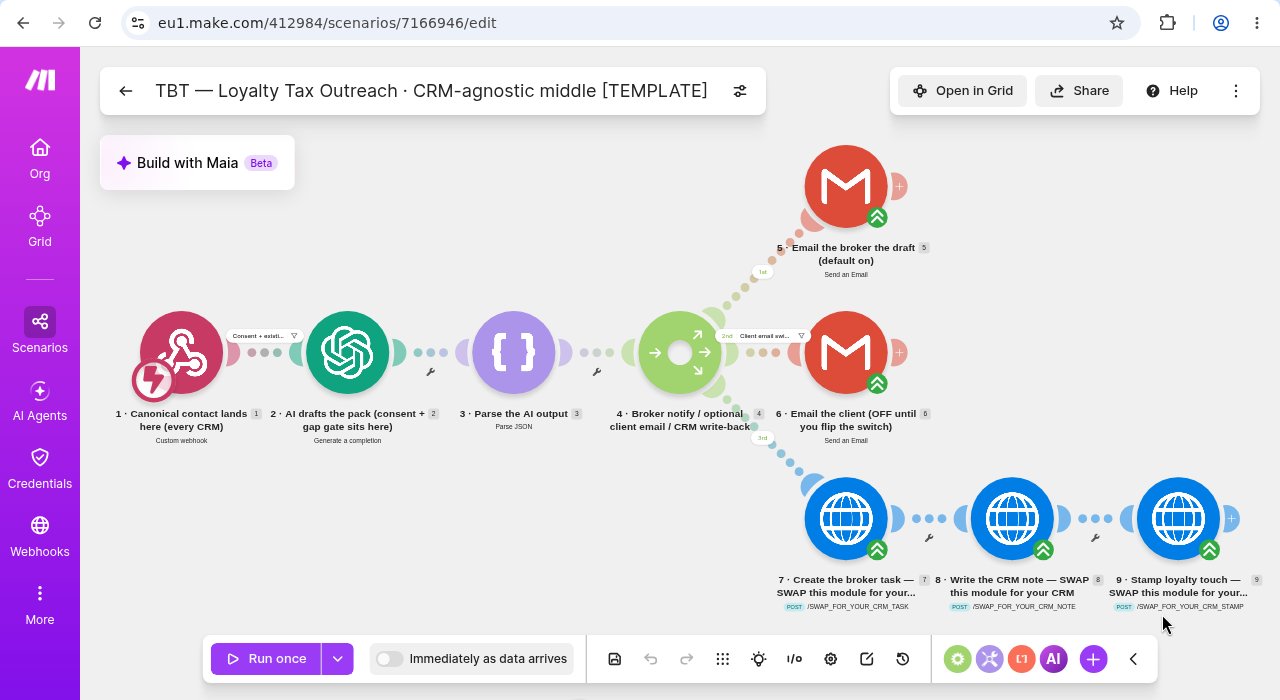Image resolution: width=1280 pixels, height=700 pixels.
Task: Toggle the Immediately as data arrives scheduling switch
Action: 390,659
